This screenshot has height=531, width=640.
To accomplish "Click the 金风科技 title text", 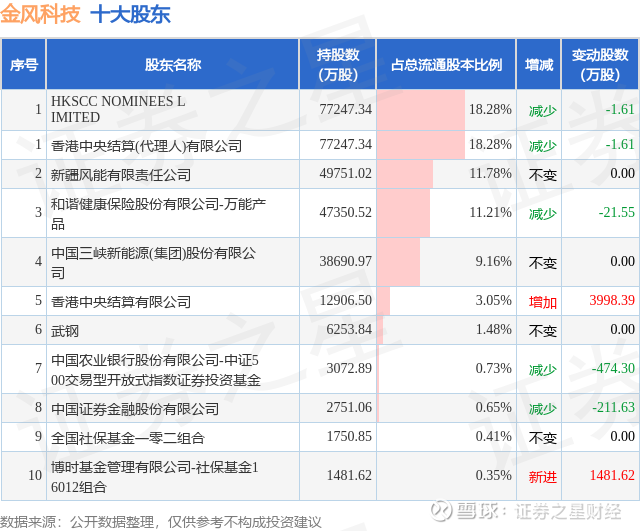I will click(40, 14).
